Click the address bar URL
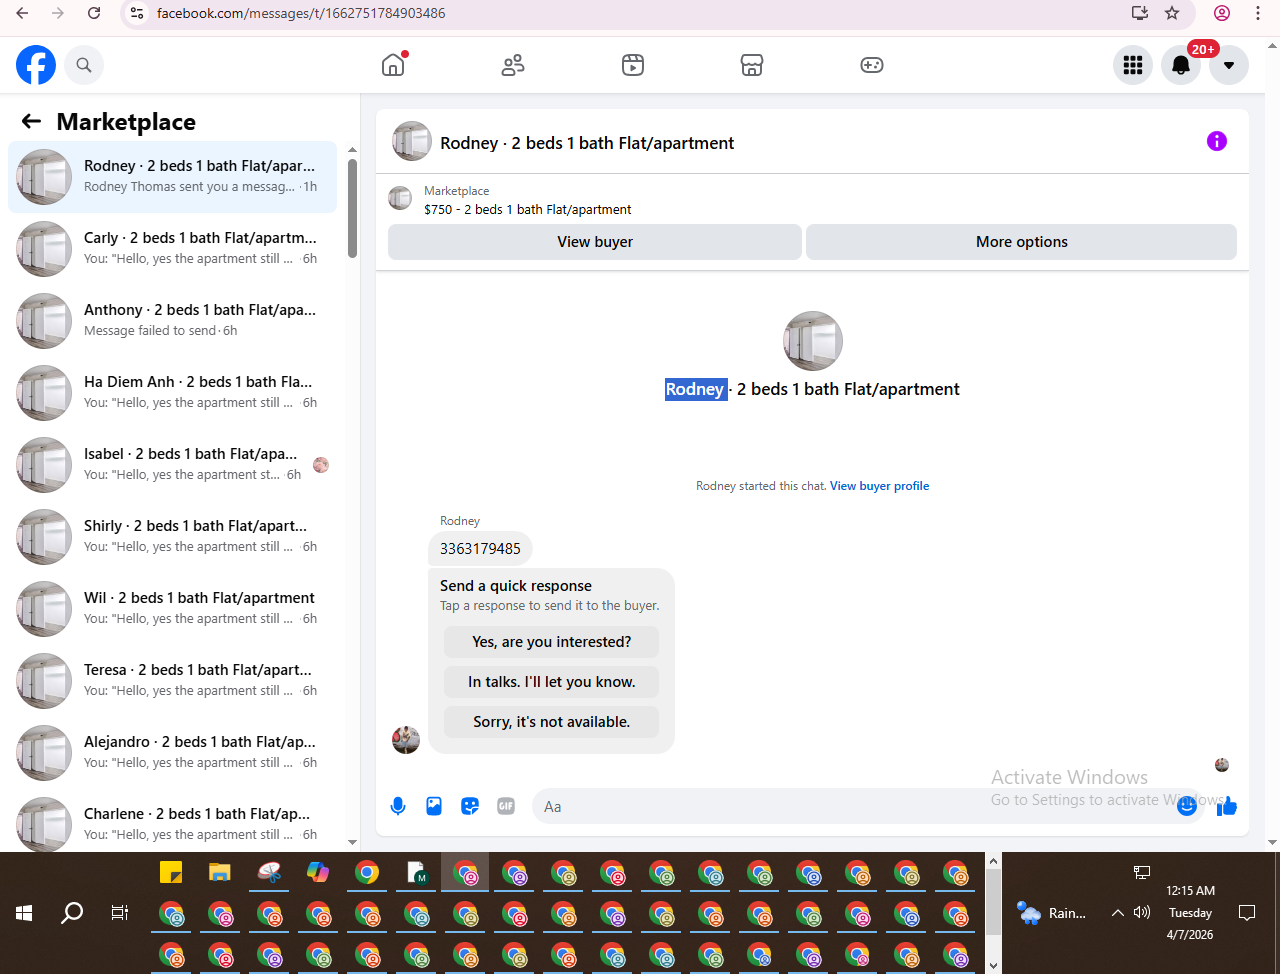The image size is (1280, 974). (x=301, y=13)
